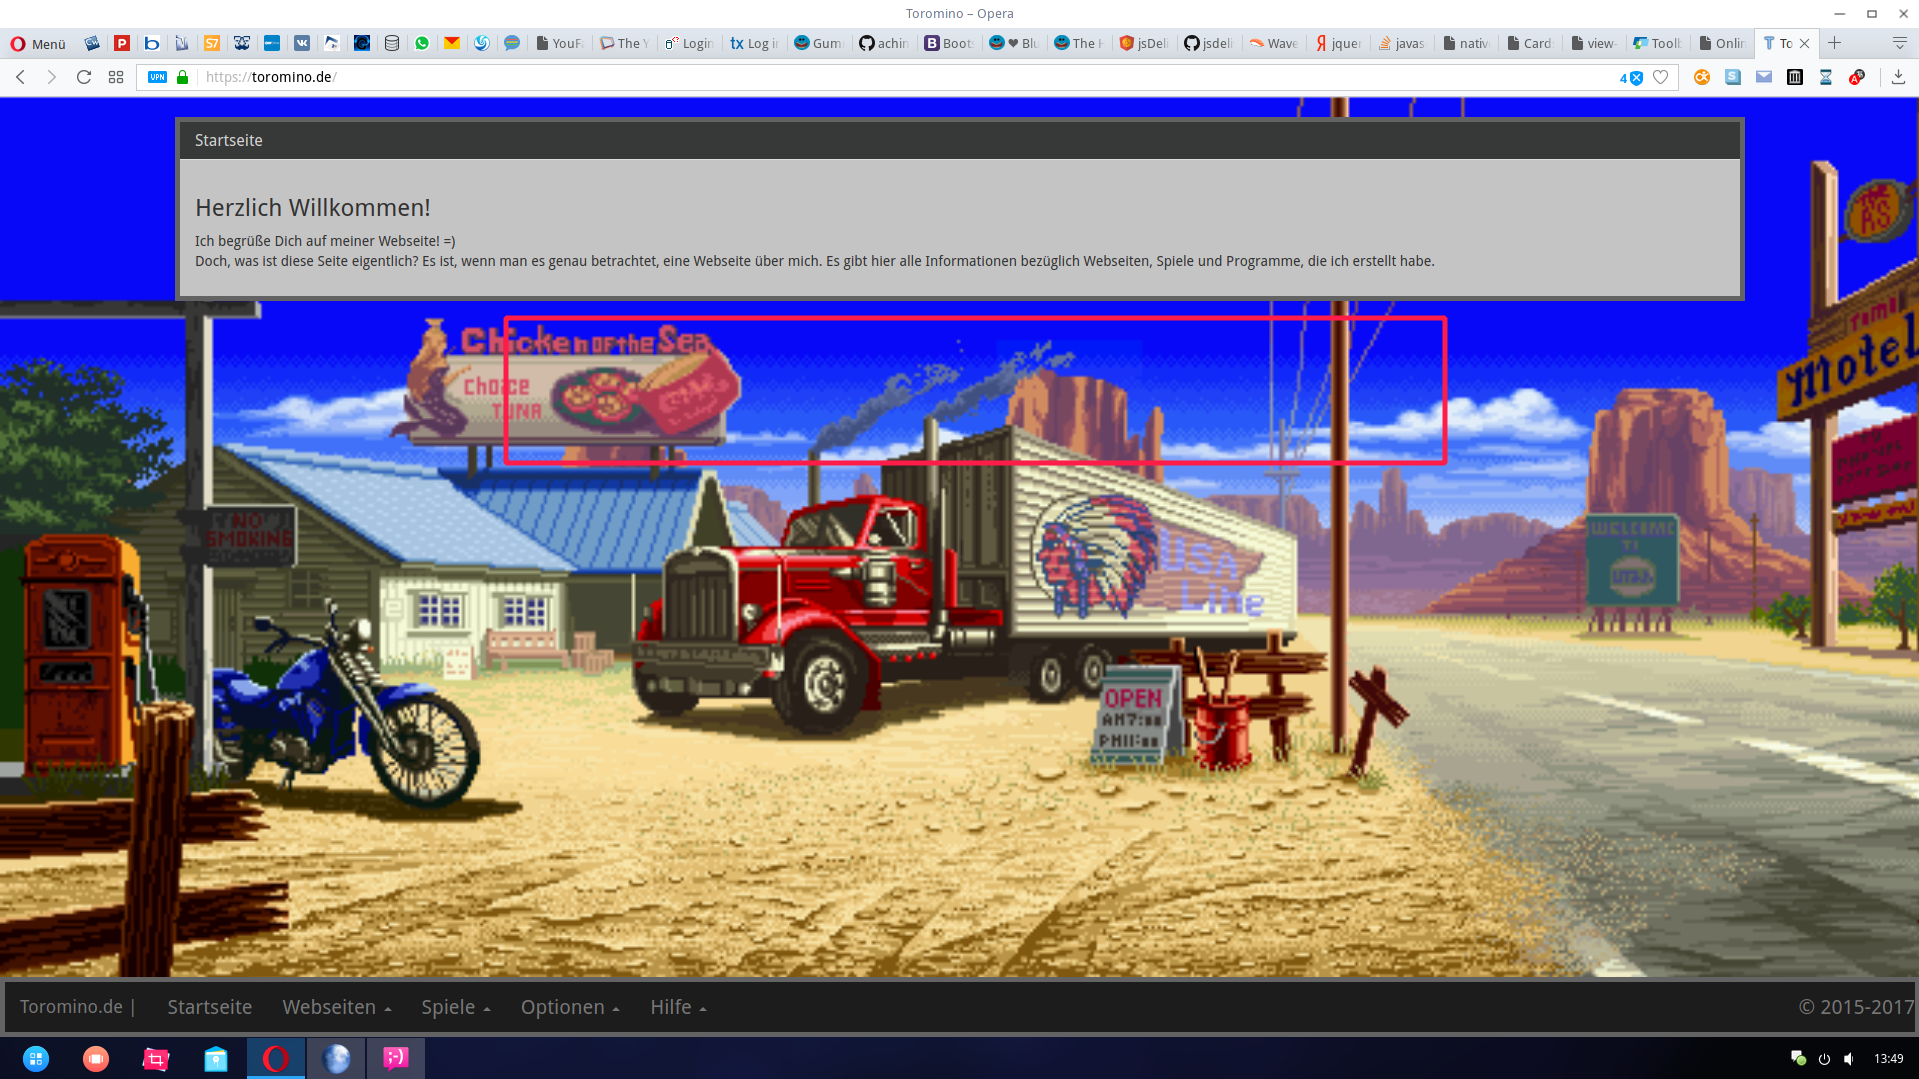Open the pinned VK tab

[x=302, y=43]
